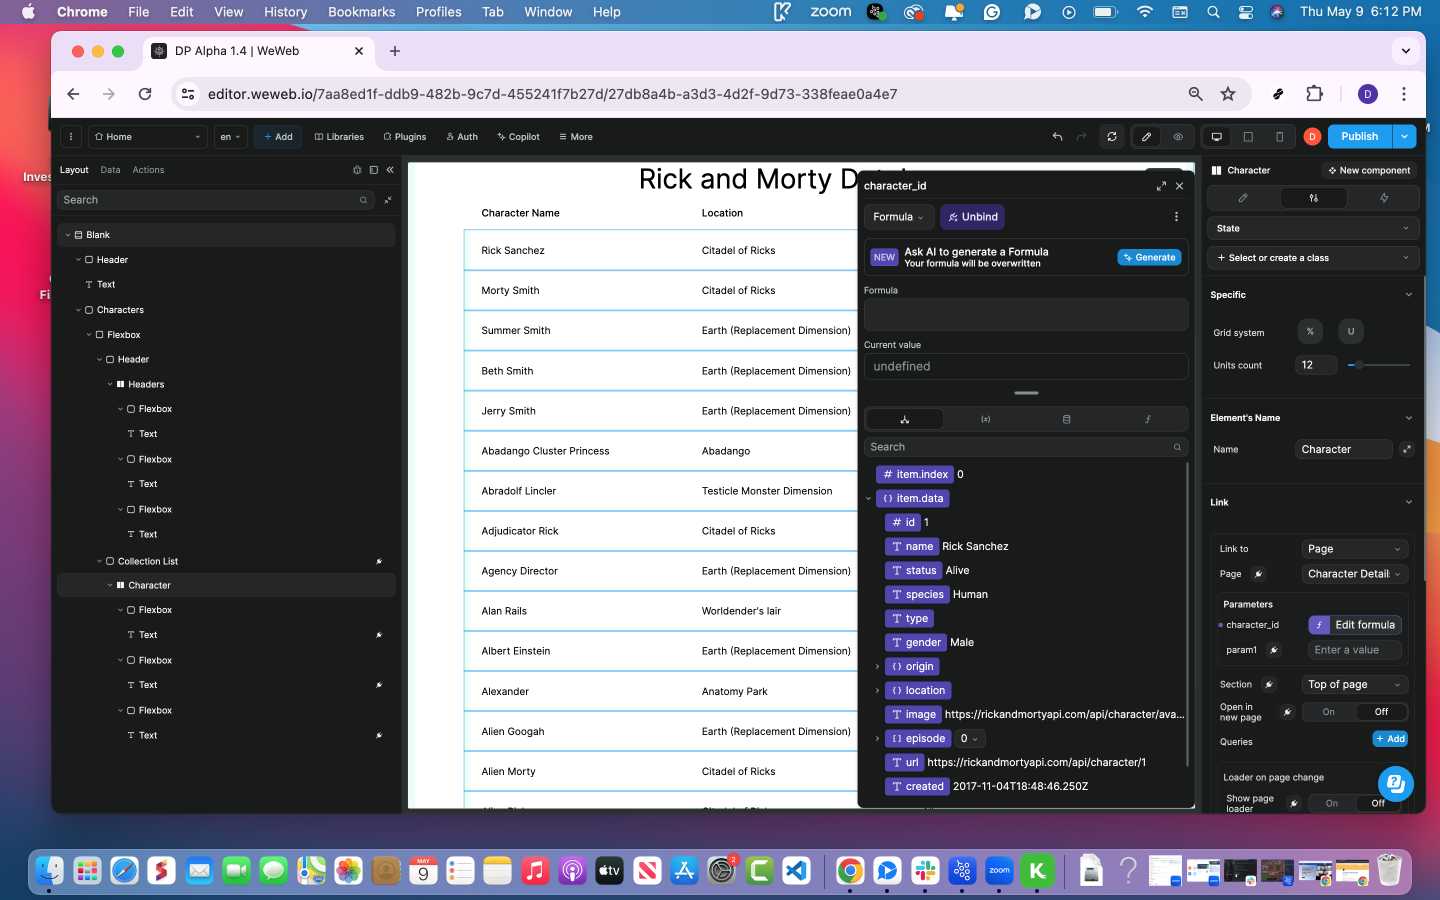Open the style tab with the brush icon
Viewport: 1440px width, 900px height.
tap(1243, 198)
